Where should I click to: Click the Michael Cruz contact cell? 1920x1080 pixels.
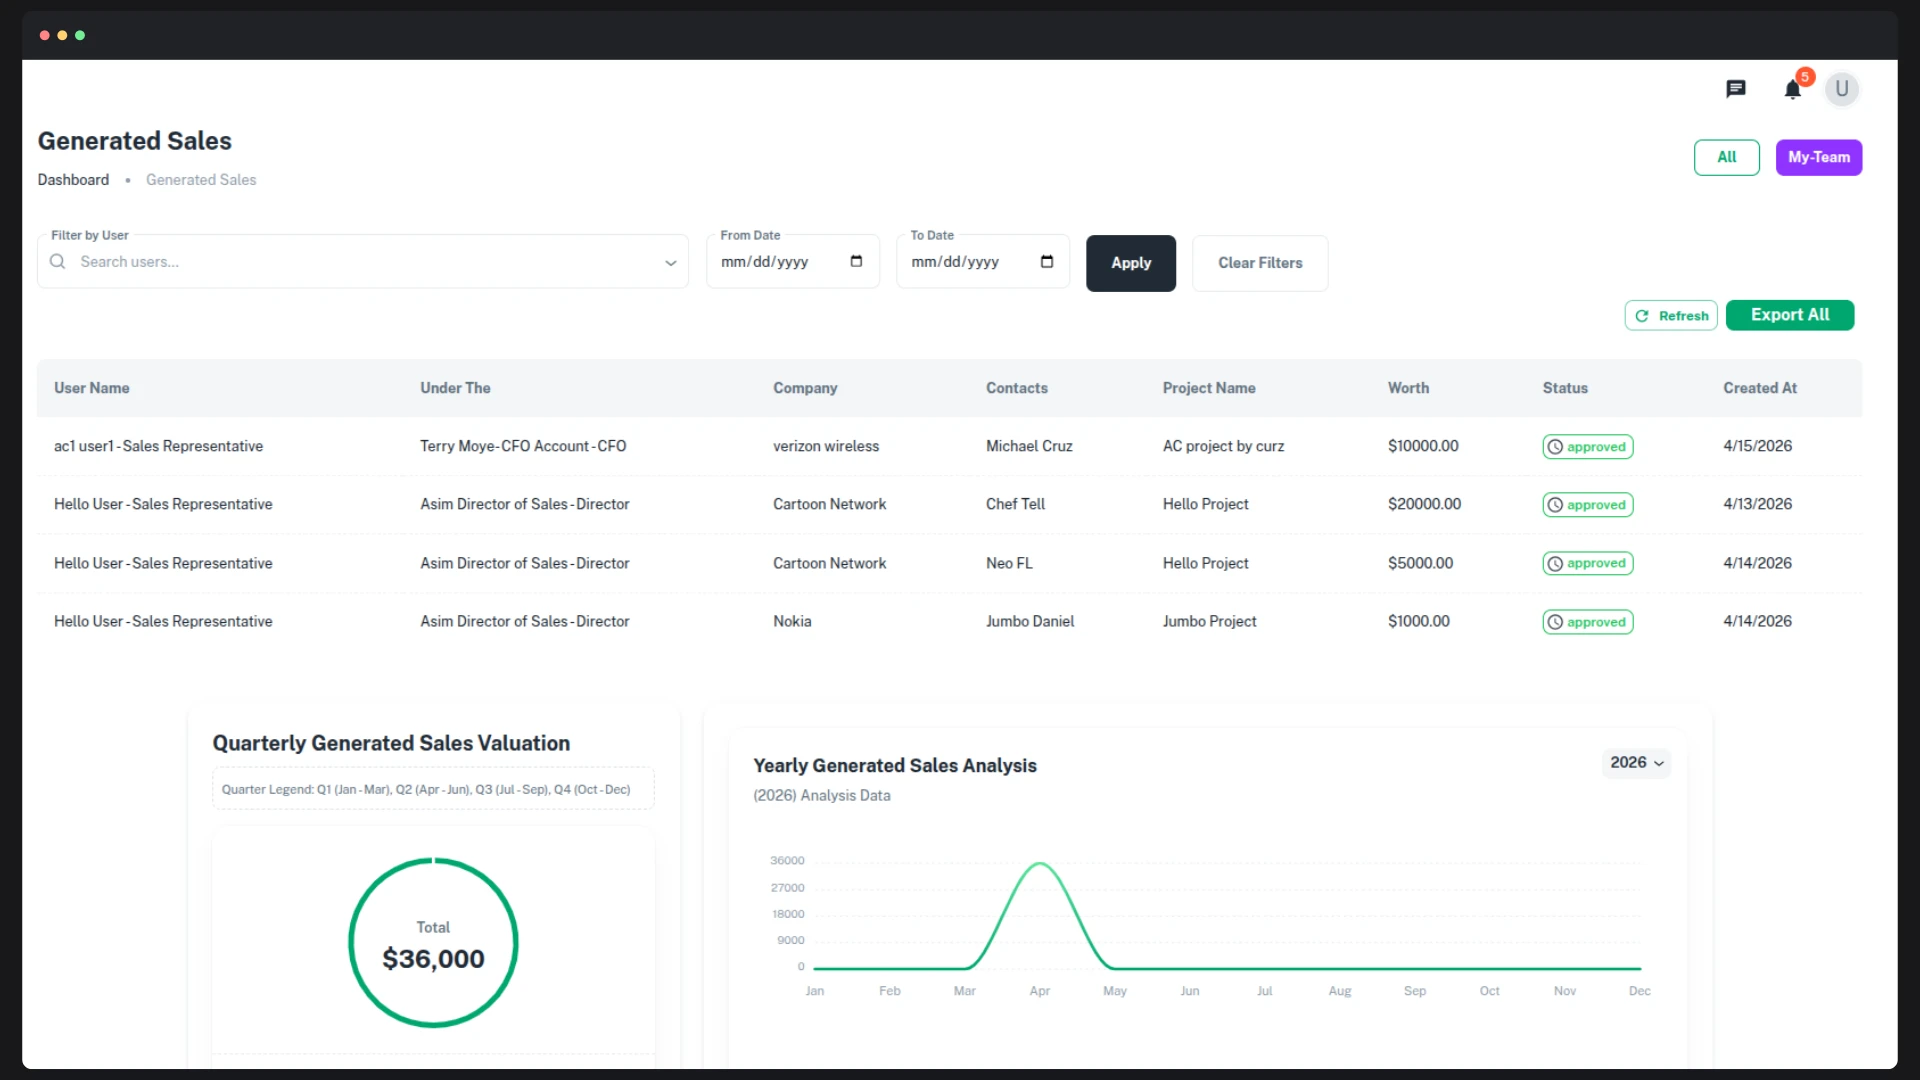click(x=1029, y=446)
